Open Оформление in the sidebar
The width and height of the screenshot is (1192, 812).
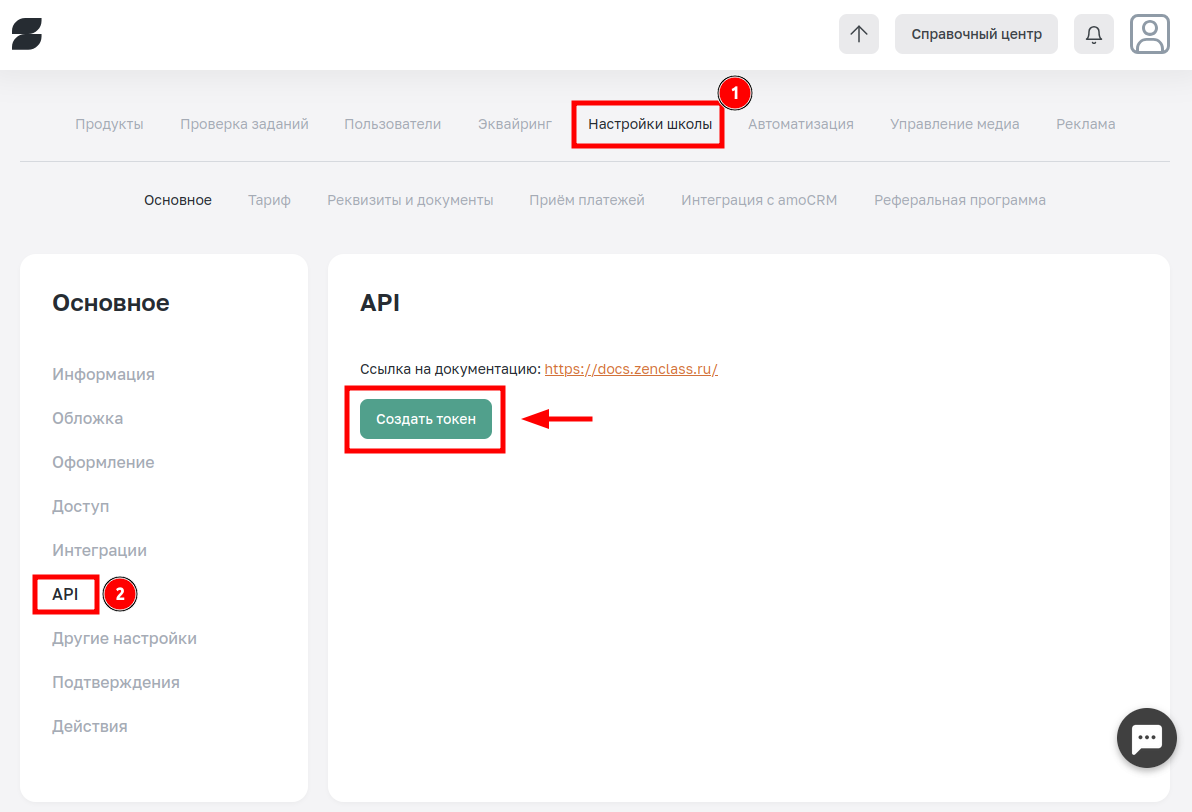click(x=103, y=462)
